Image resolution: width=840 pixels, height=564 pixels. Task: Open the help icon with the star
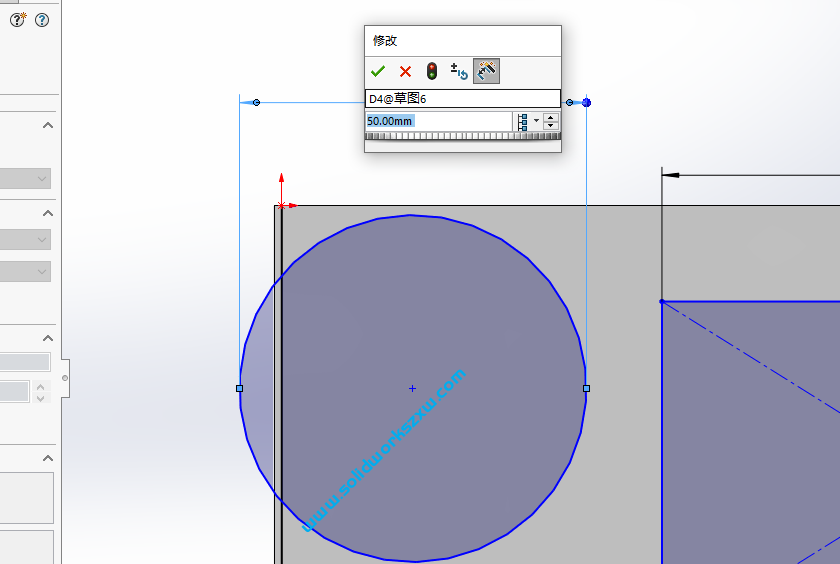(x=18, y=20)
